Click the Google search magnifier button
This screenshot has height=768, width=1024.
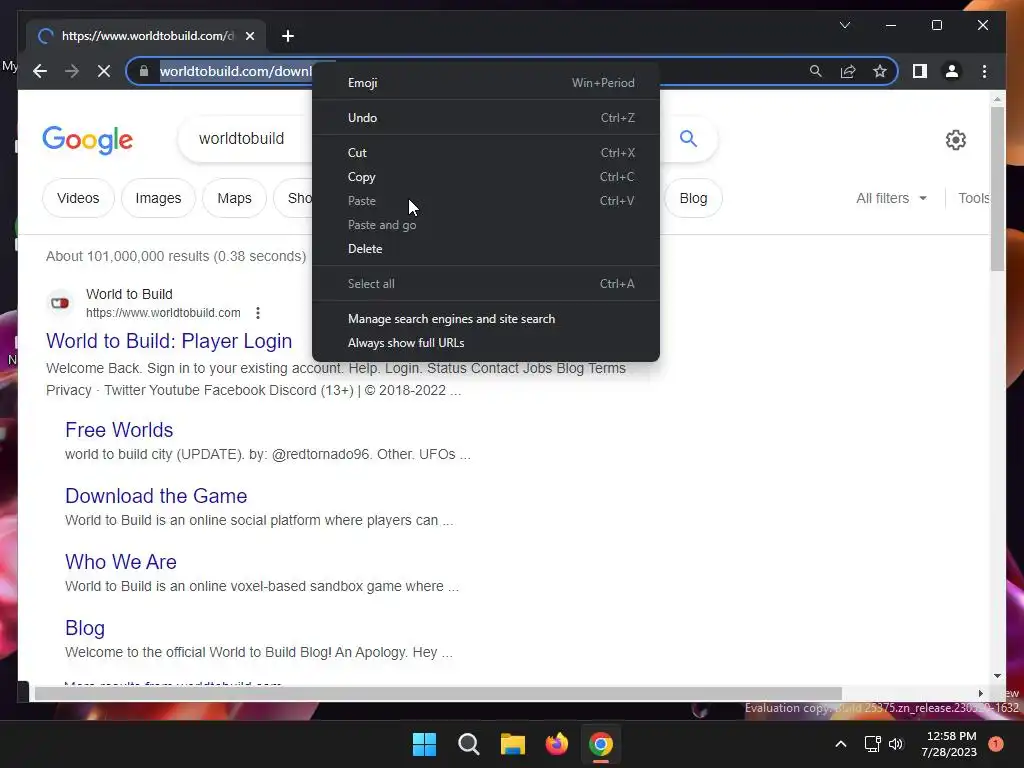[688, 138]
